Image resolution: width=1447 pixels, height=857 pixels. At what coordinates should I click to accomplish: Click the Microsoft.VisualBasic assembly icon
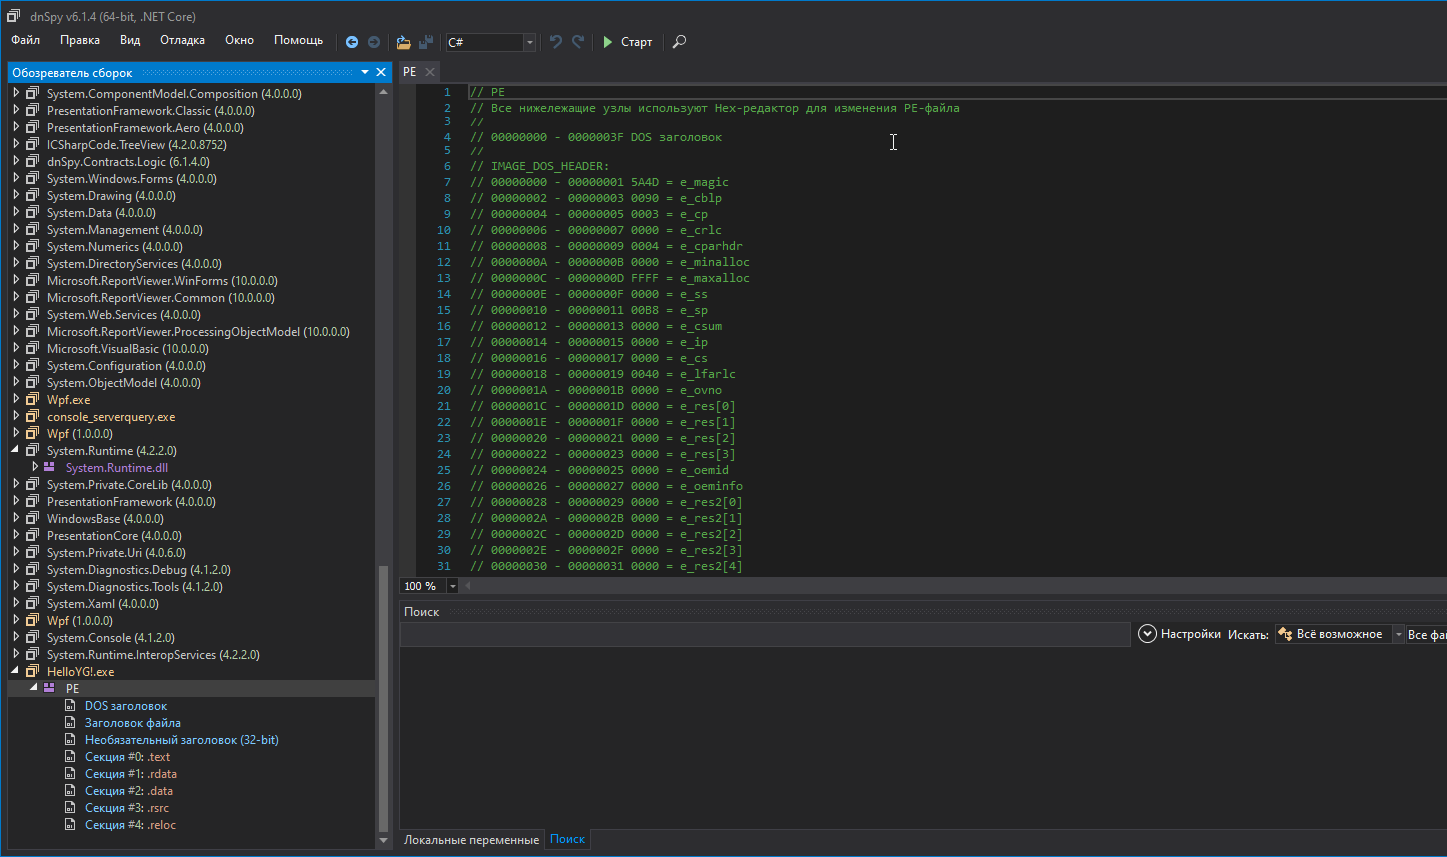pyautogui.click(x=33, y=348)
